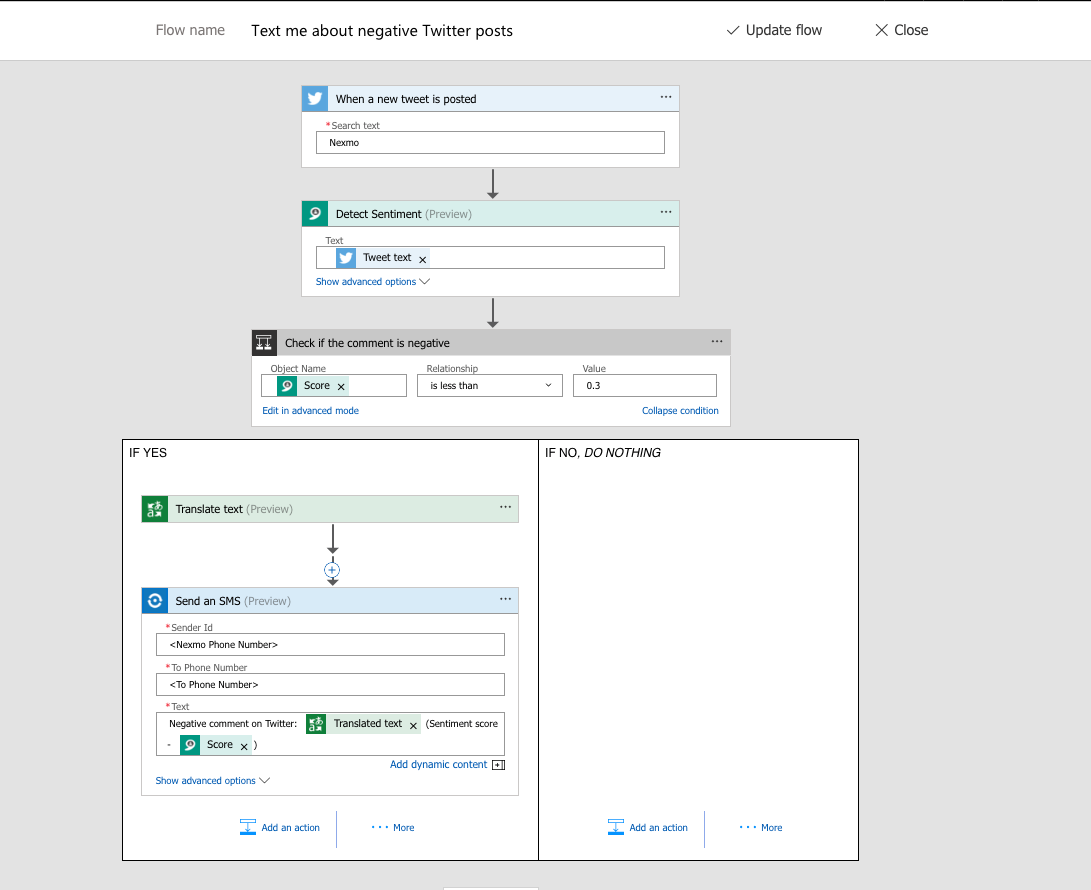The height and width of the screenshot is (890, 1091).
Task: Click the Twitter icon on trigger card
Action: point(315,99)
